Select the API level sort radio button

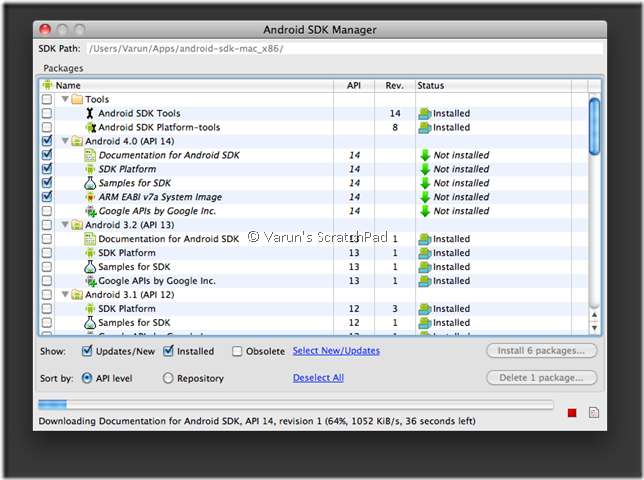click(87, 378)
